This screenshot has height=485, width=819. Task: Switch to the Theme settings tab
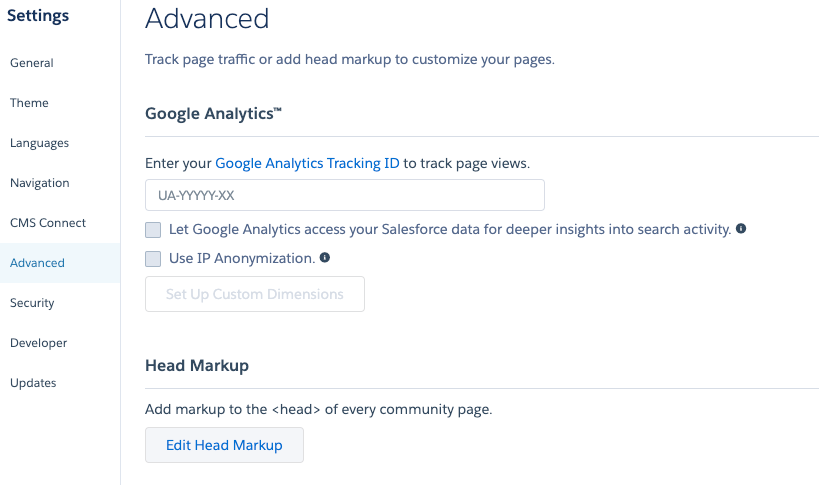coord(29,103)
